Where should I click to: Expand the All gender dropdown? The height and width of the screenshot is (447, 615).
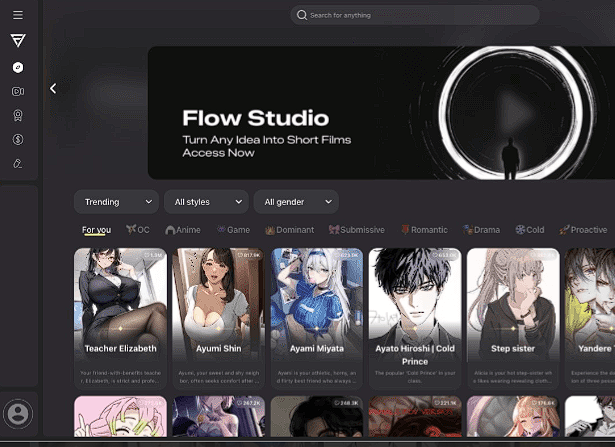click(295, 202)
